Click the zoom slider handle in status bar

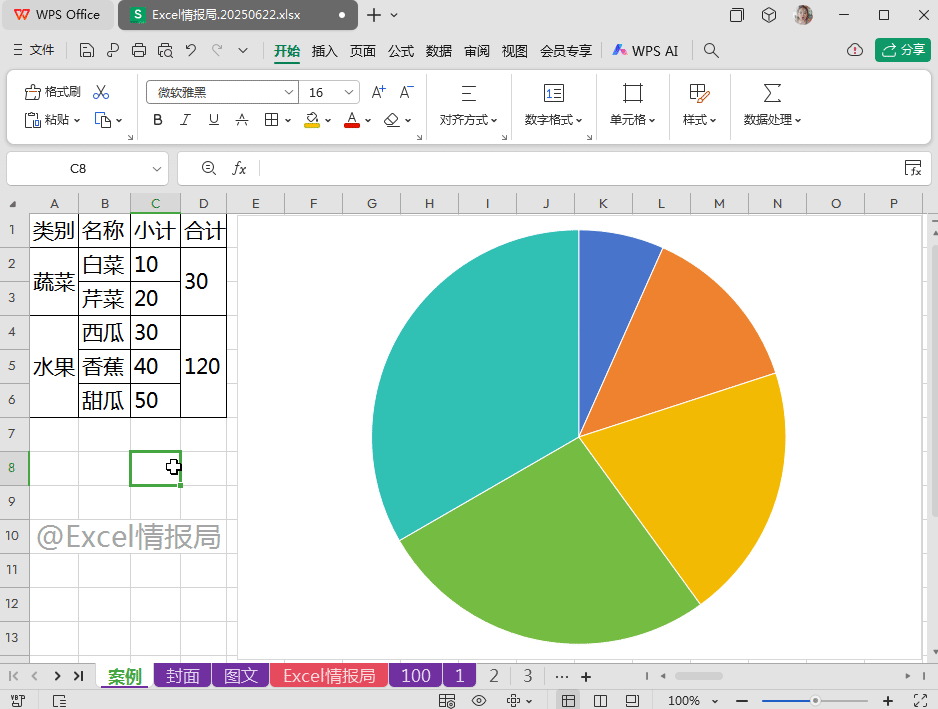(816, 700)
